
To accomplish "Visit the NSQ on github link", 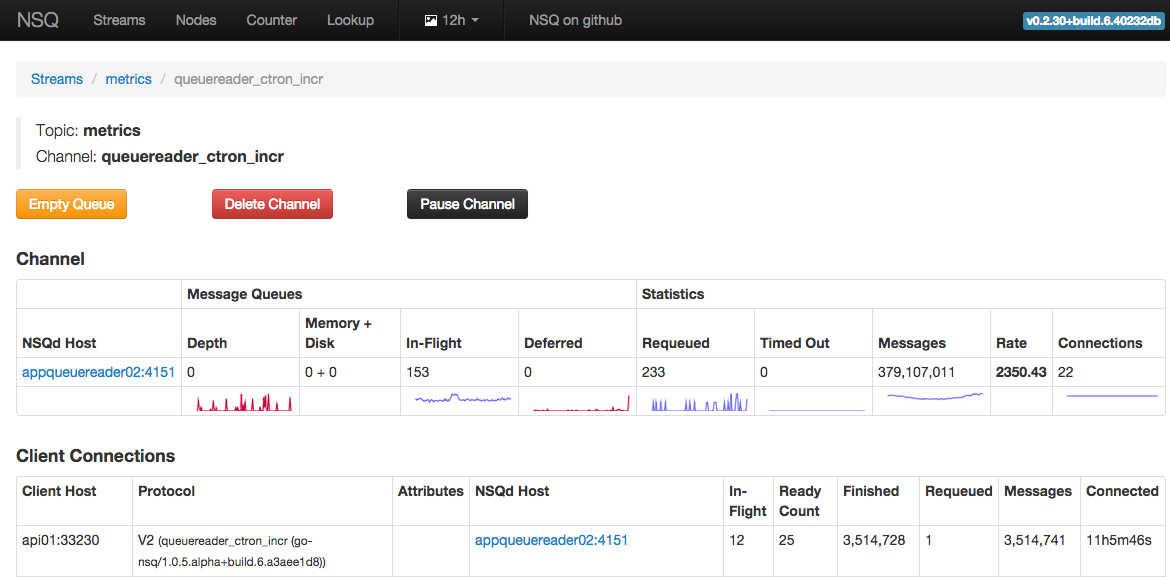I will pos(575,20).
